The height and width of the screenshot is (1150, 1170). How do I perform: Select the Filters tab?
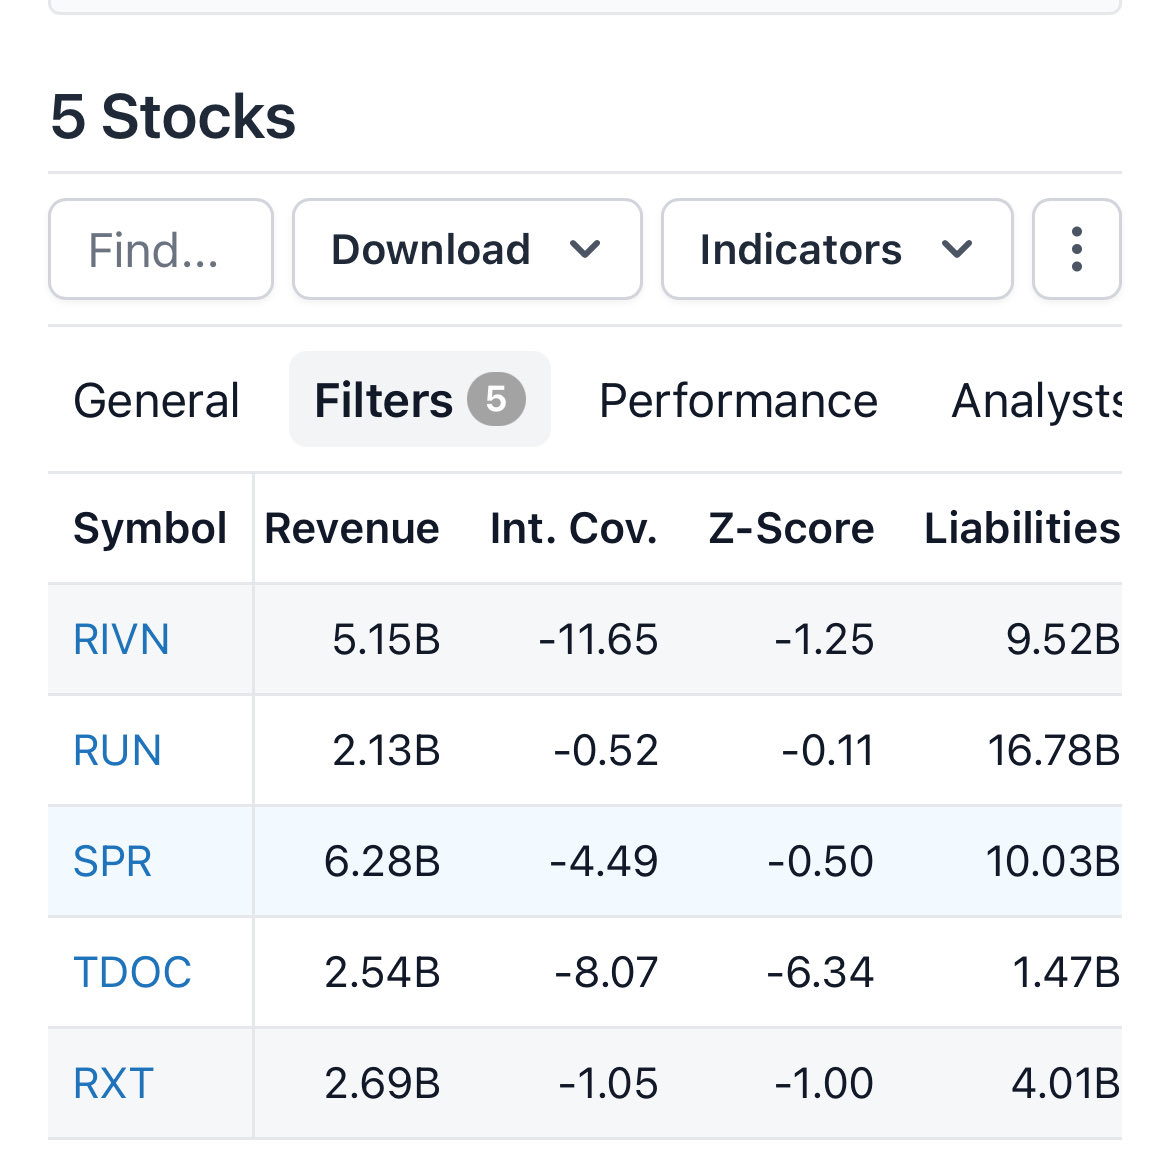[384, 400]
